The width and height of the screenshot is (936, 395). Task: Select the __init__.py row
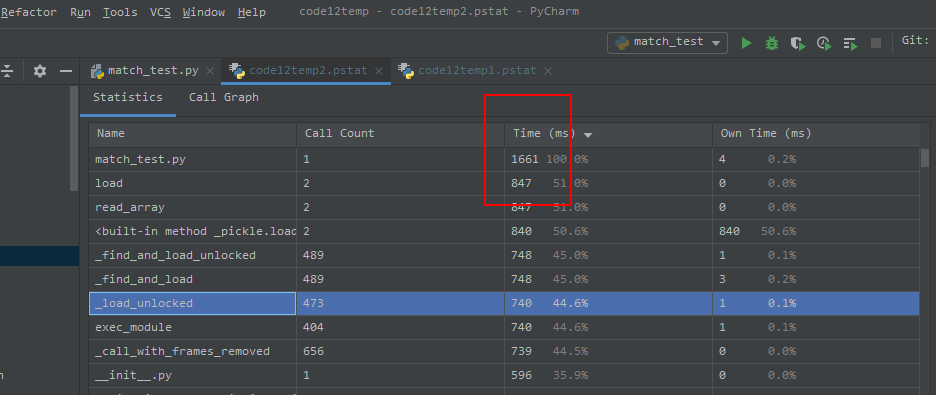[504, 375]
